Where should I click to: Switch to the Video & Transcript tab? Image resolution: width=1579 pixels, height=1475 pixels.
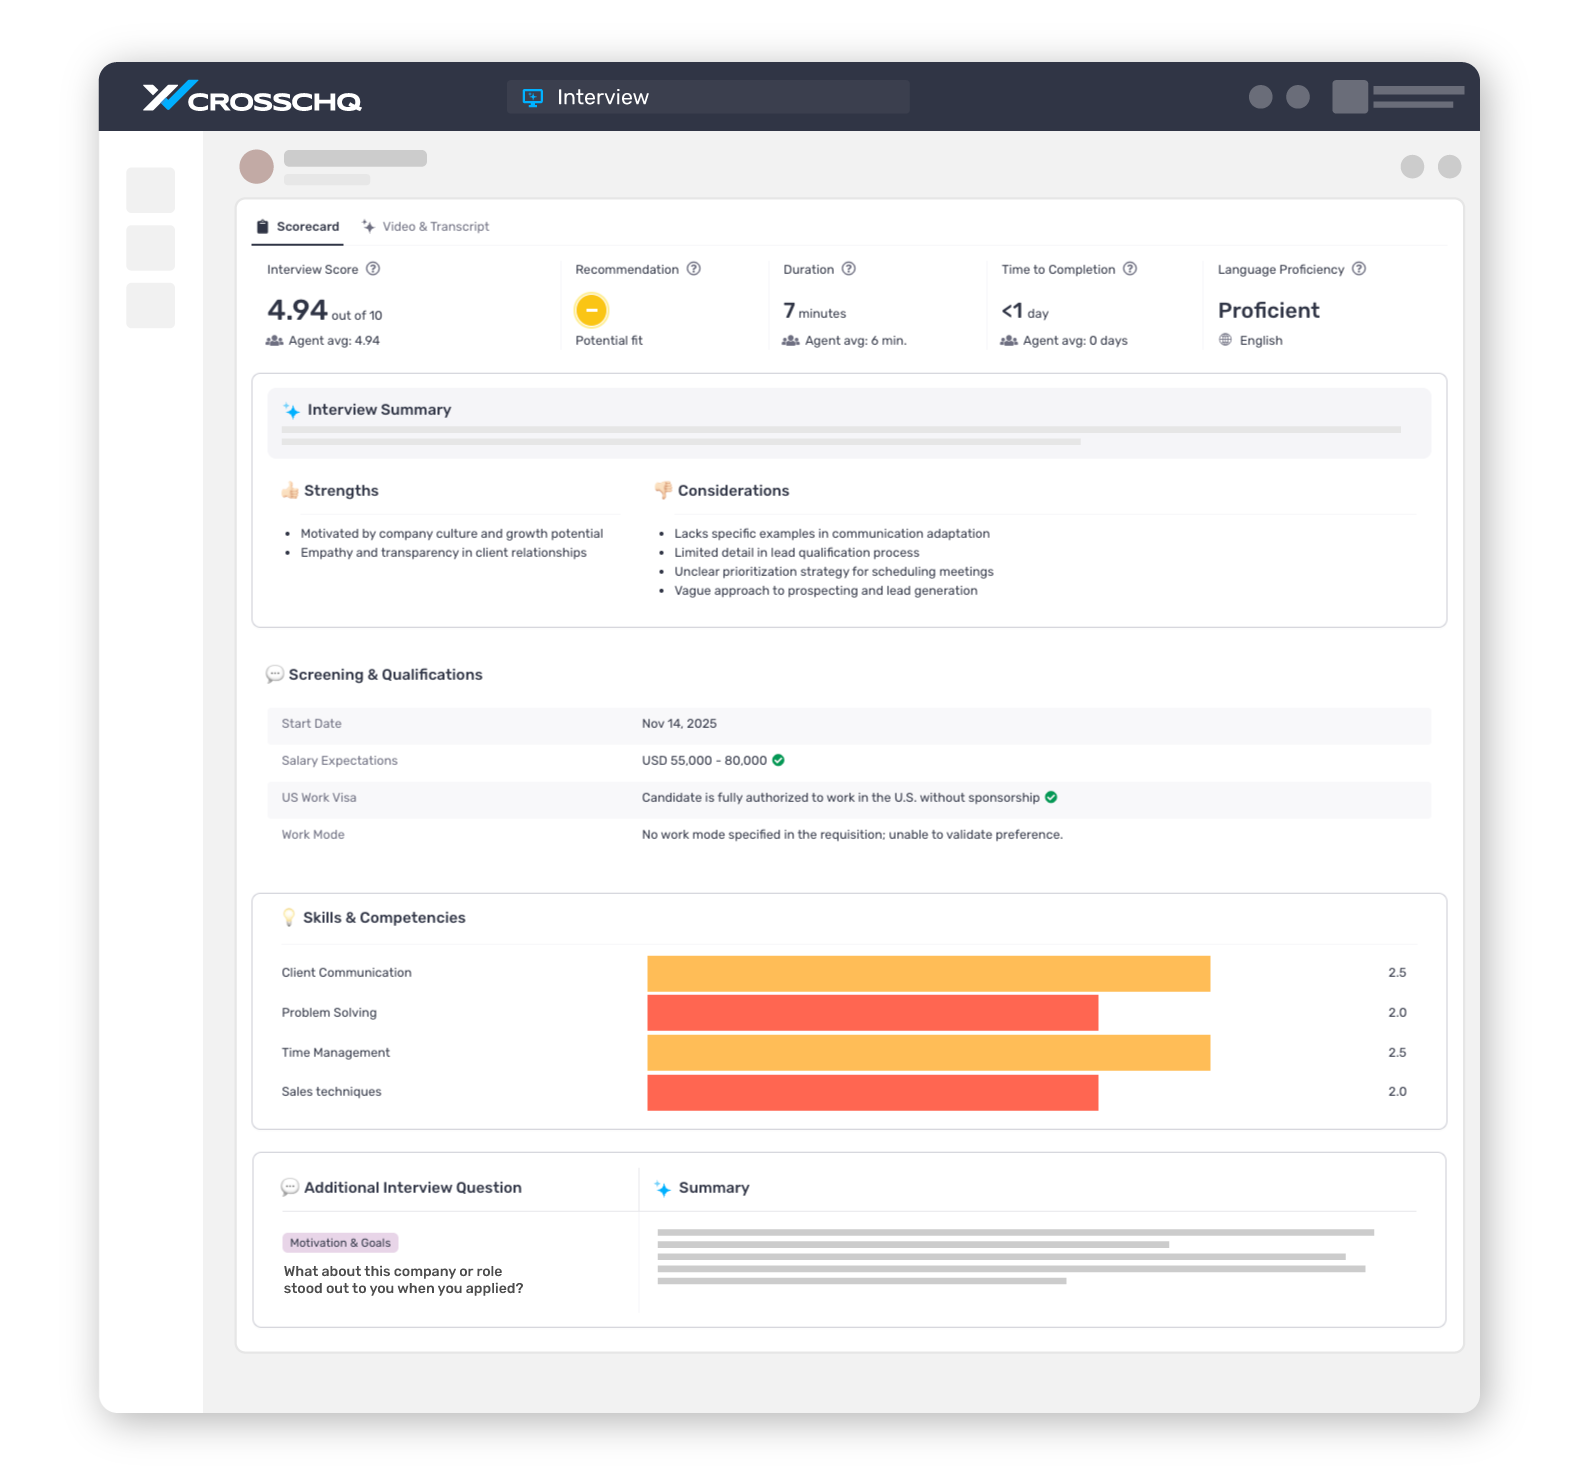point(426,227)
